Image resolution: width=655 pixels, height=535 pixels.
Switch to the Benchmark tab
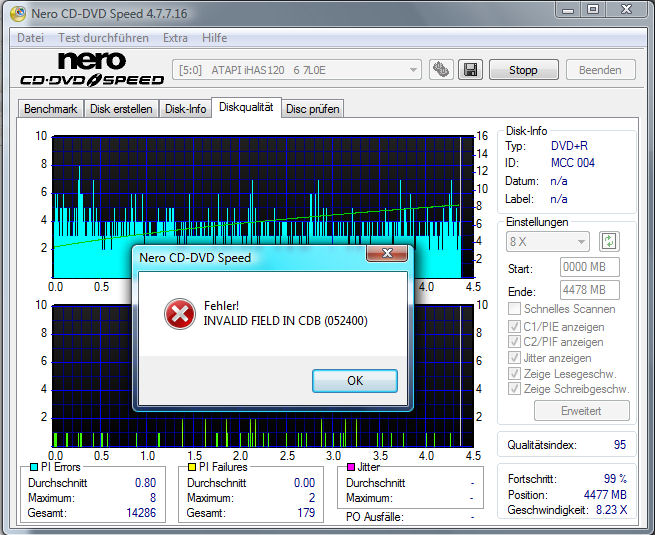point(50,108)
